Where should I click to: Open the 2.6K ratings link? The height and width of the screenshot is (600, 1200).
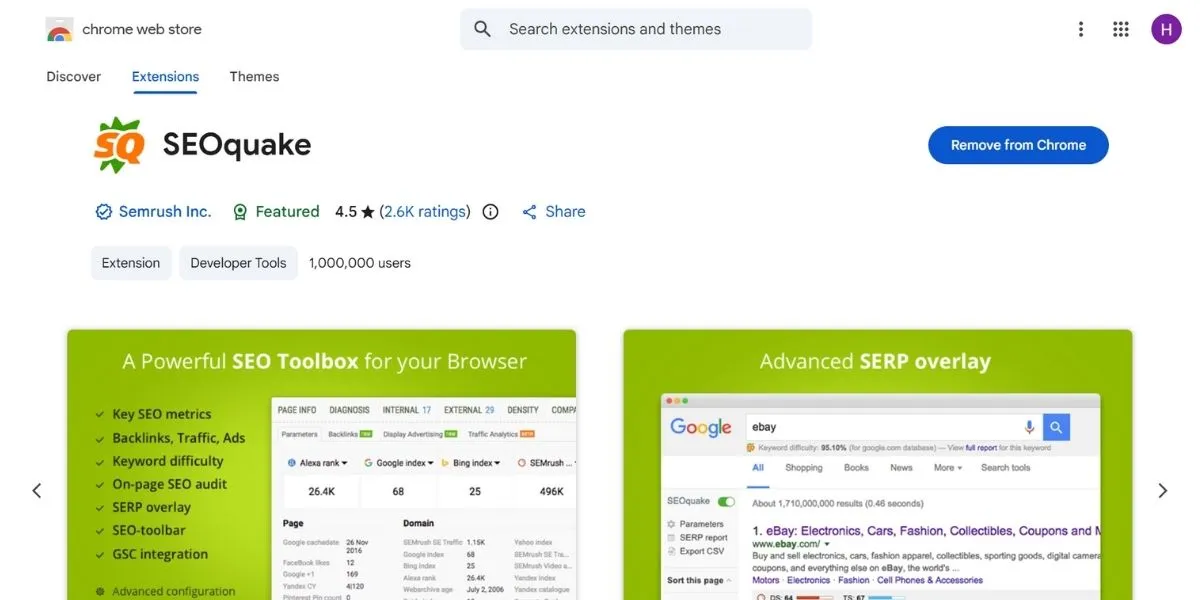[x=424, y=211]
